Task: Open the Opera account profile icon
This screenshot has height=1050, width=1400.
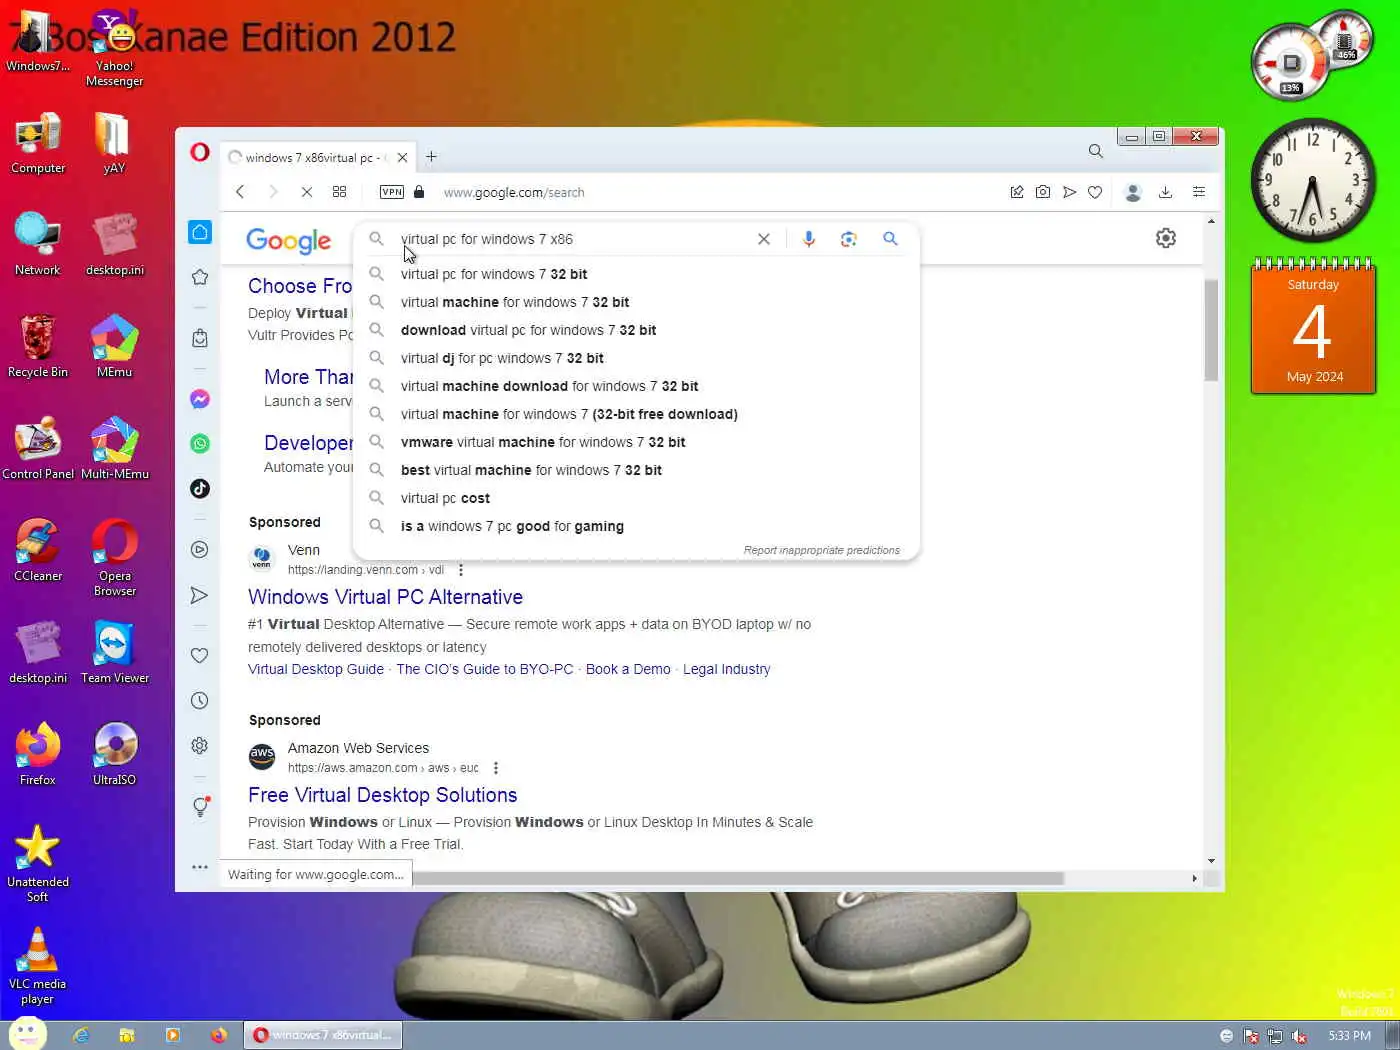Action: 1133,192
